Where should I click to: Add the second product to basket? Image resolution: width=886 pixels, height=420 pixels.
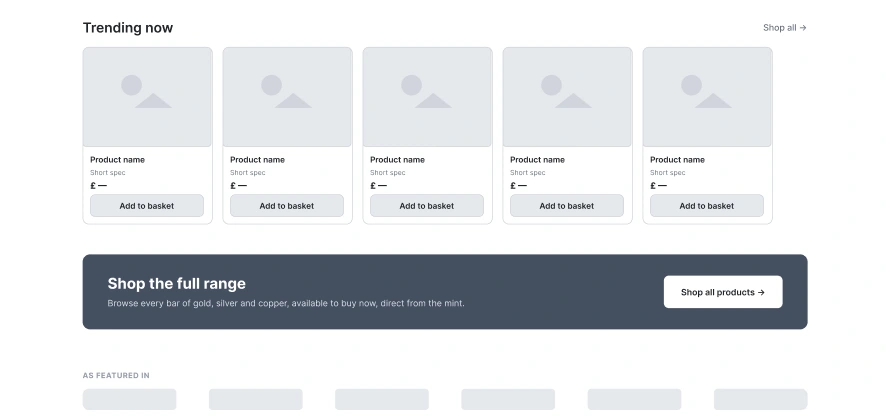287,206
